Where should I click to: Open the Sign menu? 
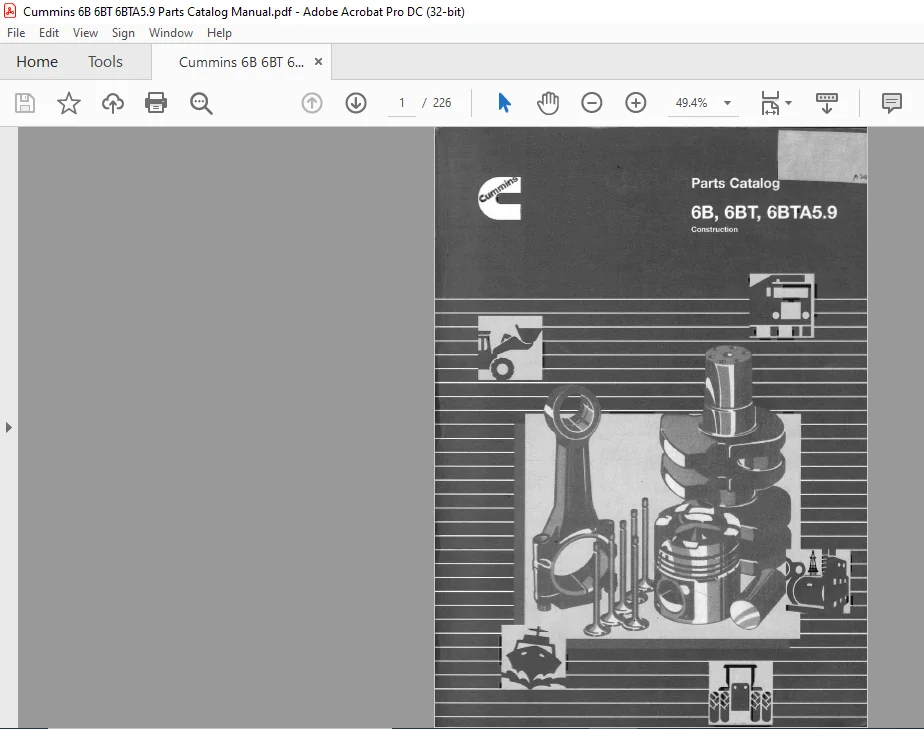pyautogui.click(x=123, y=33)
